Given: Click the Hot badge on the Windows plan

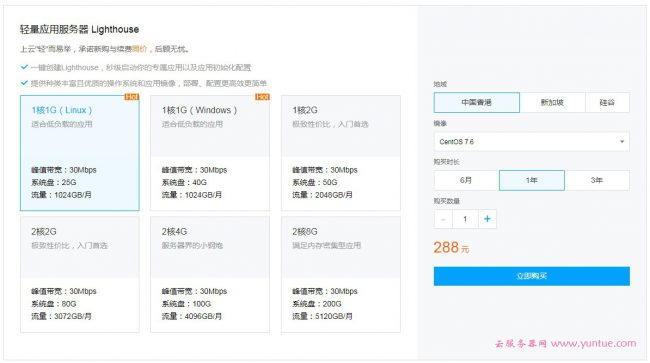Looking at the screenshot, I should pos(262,97).
